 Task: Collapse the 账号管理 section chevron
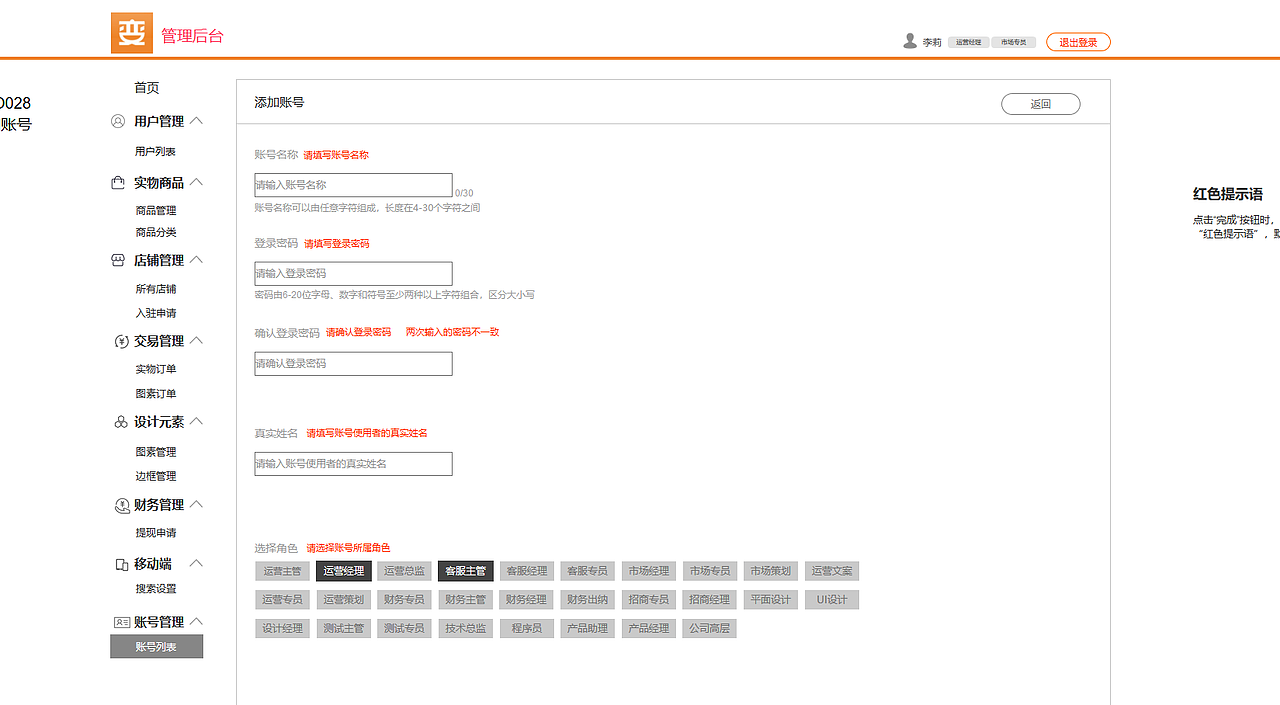(196, 621)
